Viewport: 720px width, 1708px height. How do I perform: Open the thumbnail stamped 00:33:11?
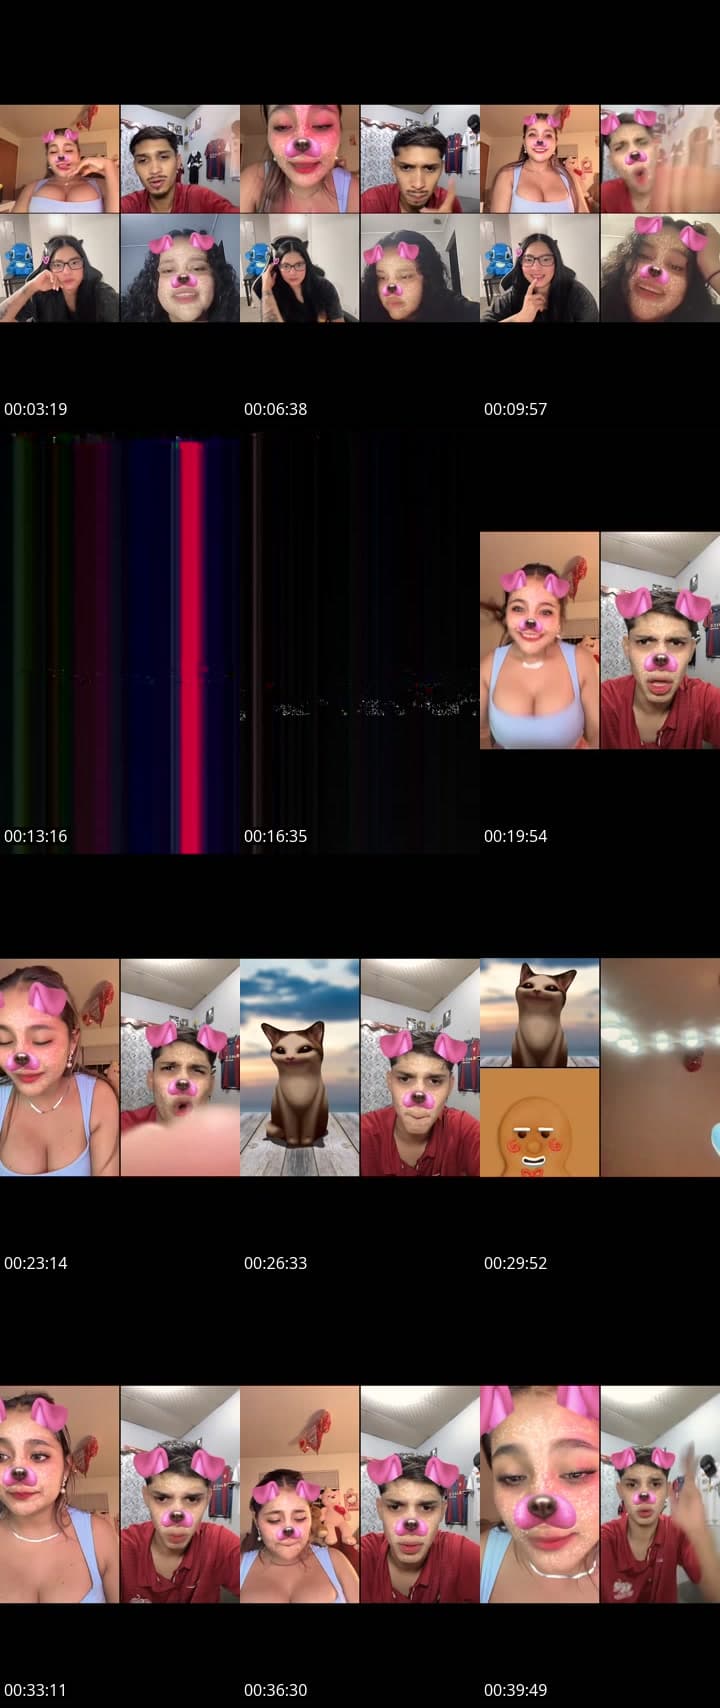click(120, 1494)
